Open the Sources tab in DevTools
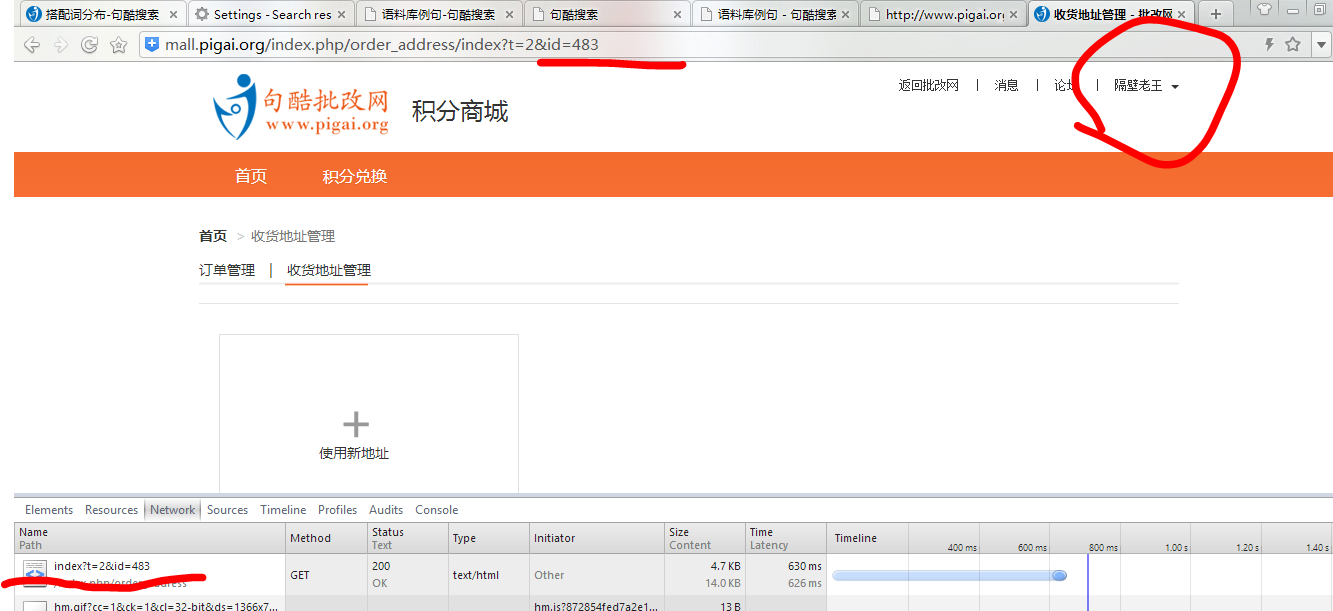This screenshot has height=611, width=1333. click(x=228, y=510)
